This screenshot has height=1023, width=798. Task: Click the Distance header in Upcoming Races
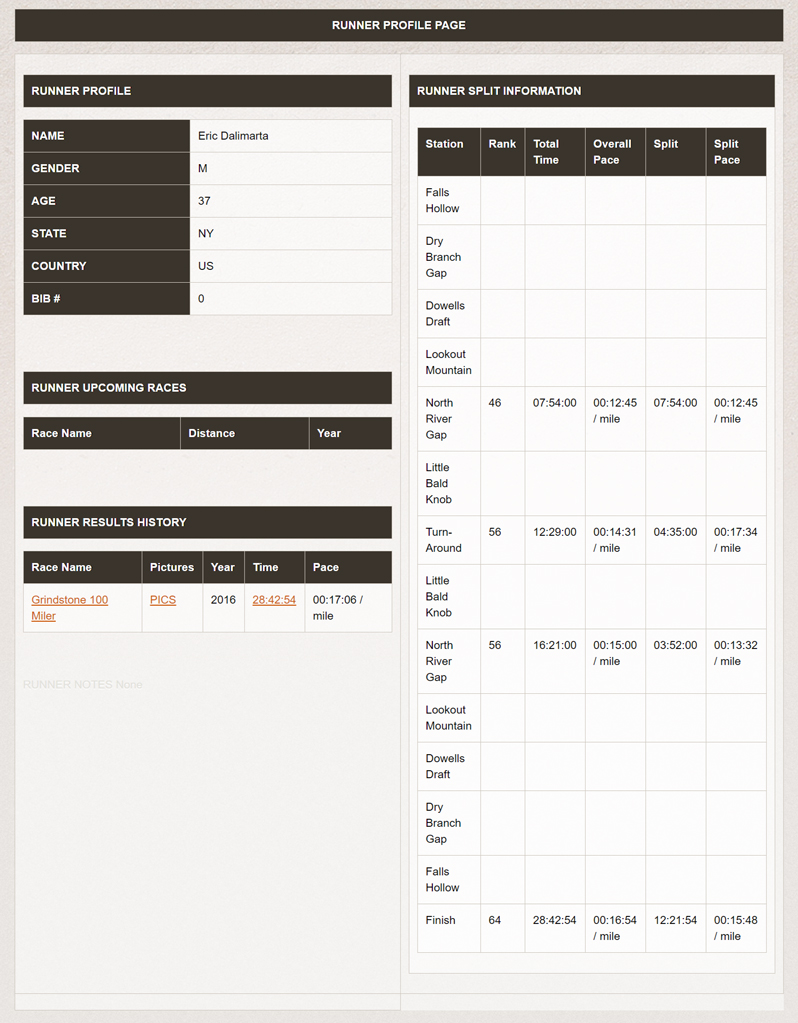212,433
